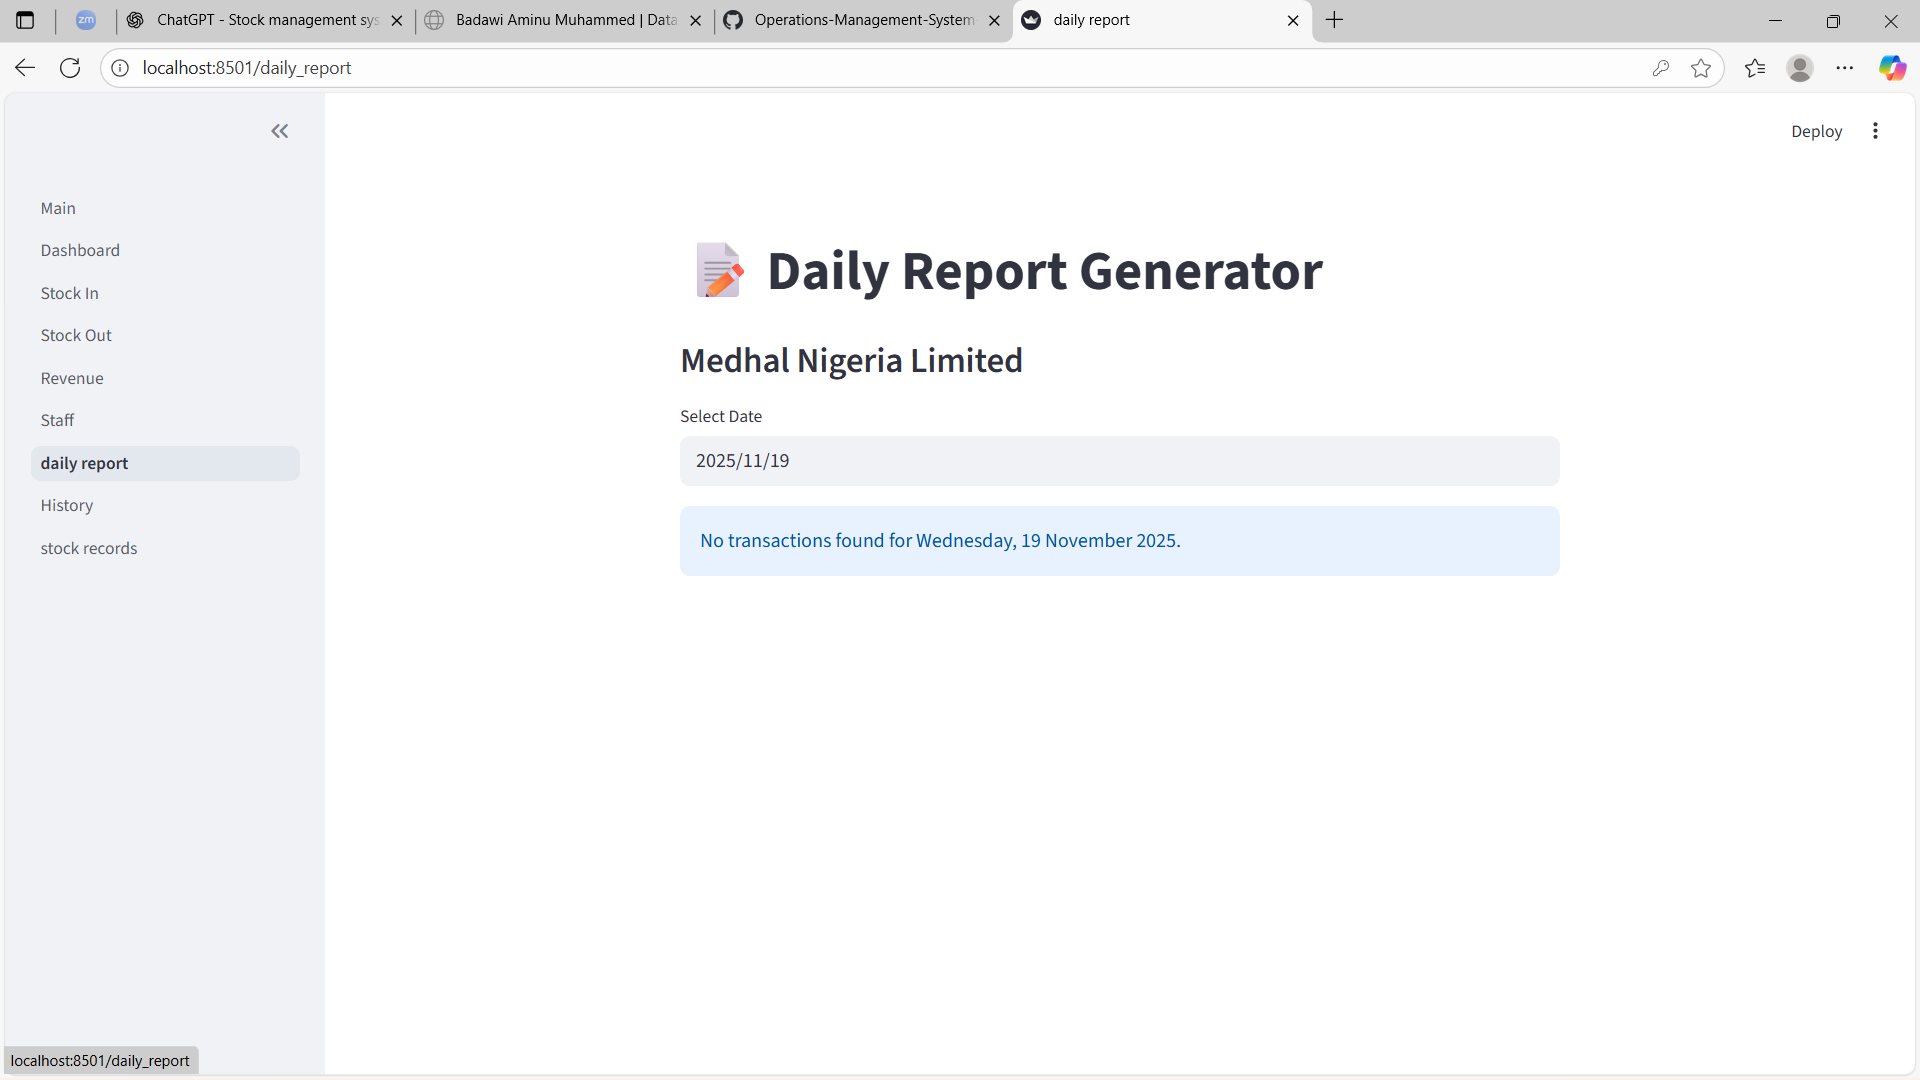Select the back navigation arrow

pyautogui.click(x=23, y=67)
